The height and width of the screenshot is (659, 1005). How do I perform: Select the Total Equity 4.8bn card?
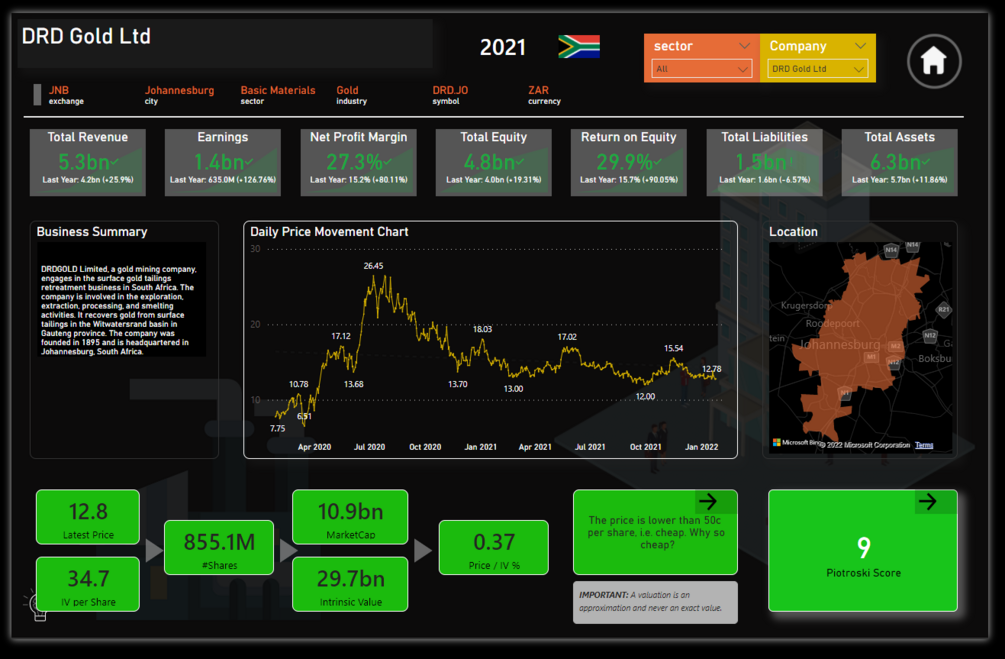pyautogui.click(x=494, y=162)
